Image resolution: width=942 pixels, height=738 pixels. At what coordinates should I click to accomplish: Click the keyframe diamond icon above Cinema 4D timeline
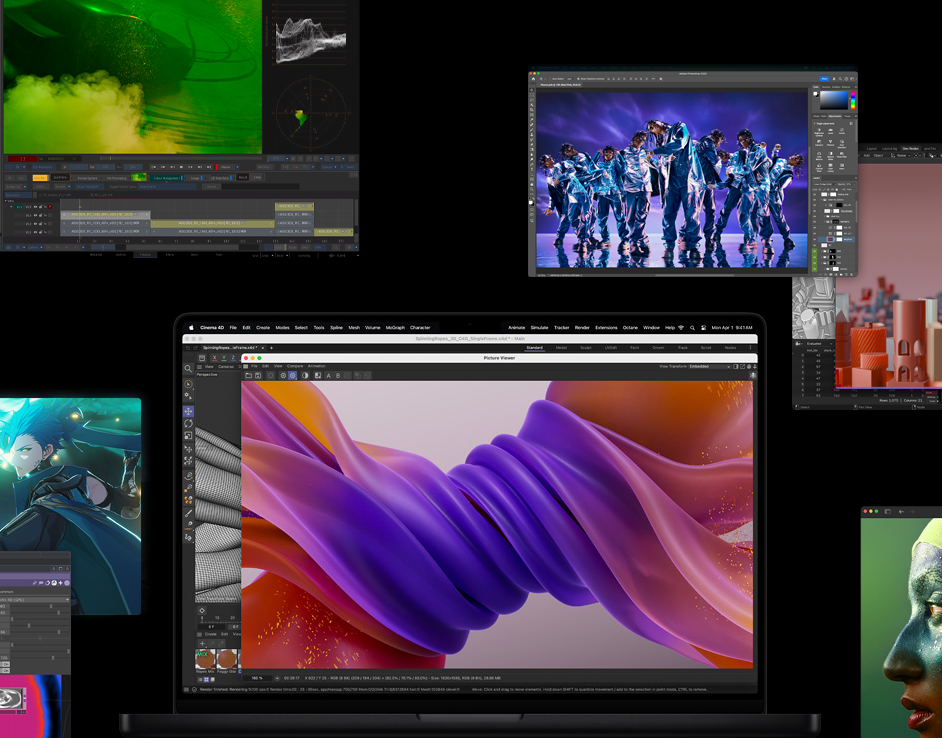tap(202, 611)
